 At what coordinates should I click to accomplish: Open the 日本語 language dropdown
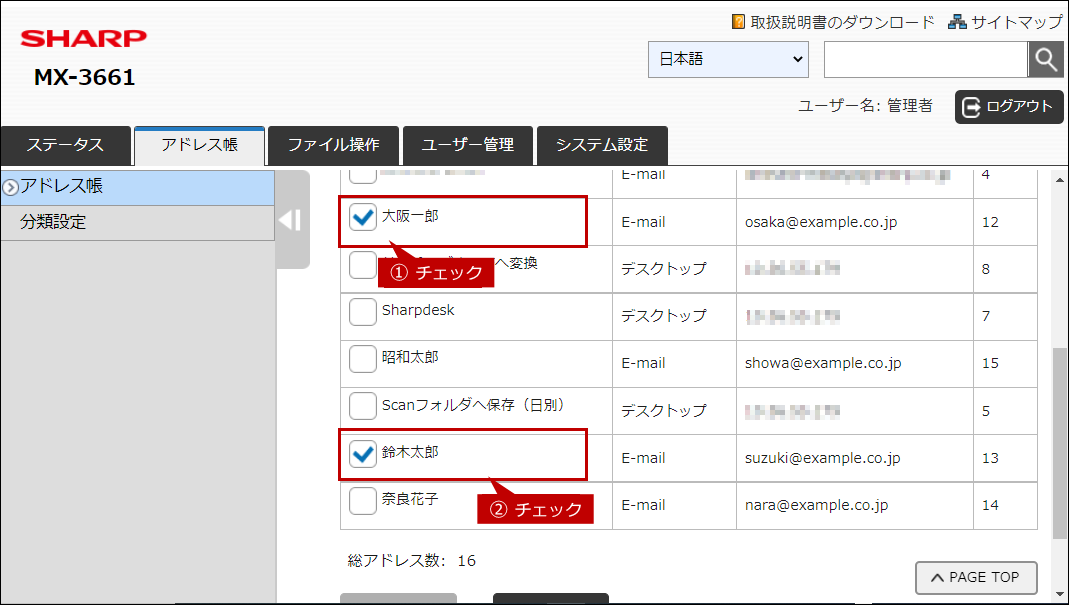728,59
